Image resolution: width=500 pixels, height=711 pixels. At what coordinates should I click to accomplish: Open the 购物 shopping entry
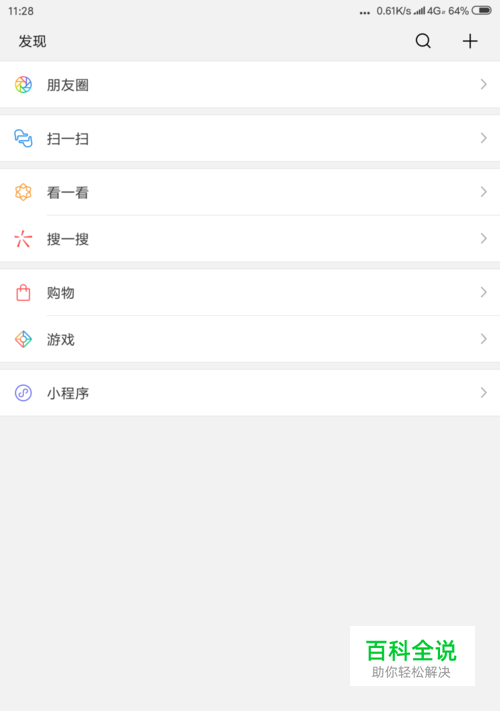tap(250, 292)
